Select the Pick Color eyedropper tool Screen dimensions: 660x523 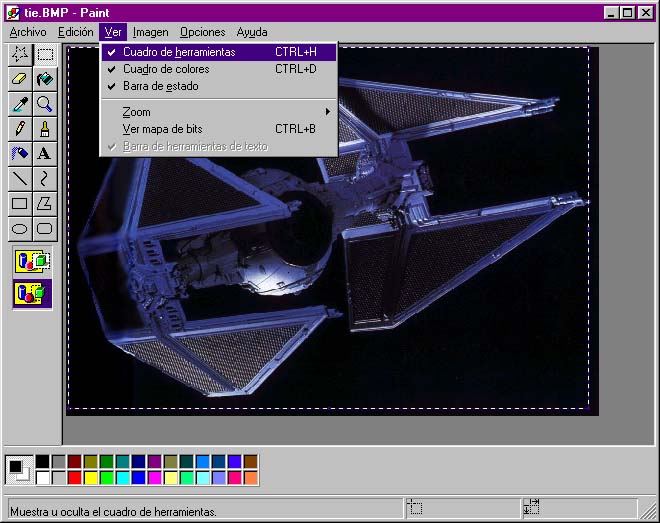(x=20, y=104)
